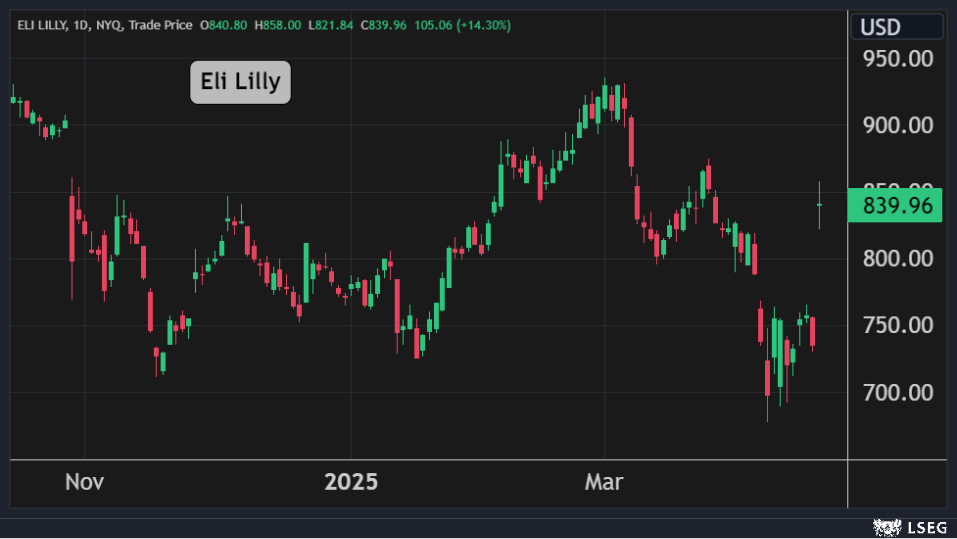Click the USD currency button
Screen dimensions: 957x539
point(897,27)
